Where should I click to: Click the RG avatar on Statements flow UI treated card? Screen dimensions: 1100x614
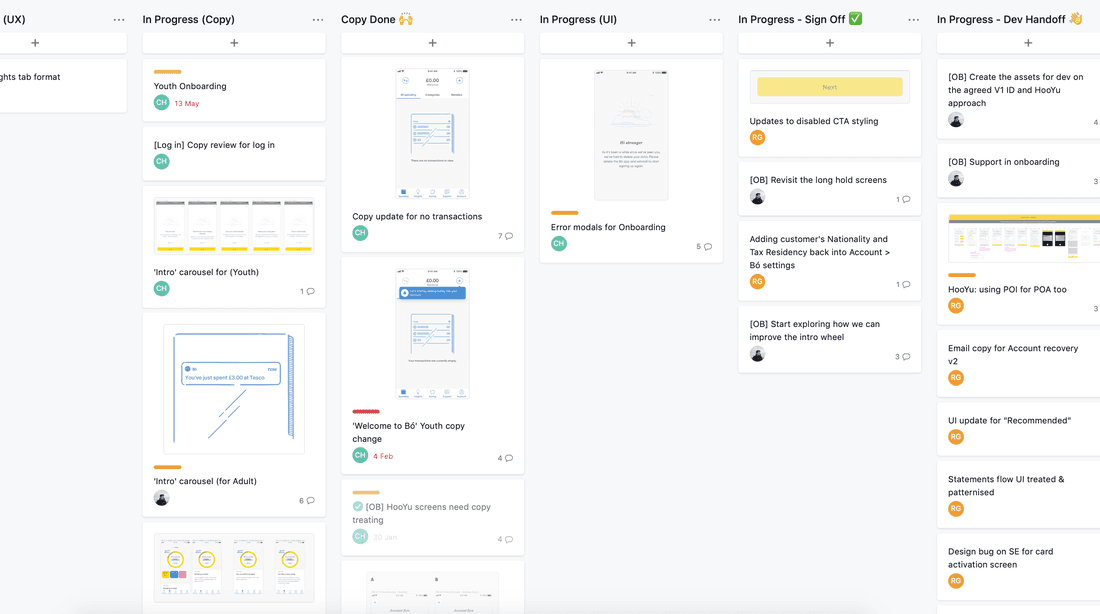click(x=955, y=509)
